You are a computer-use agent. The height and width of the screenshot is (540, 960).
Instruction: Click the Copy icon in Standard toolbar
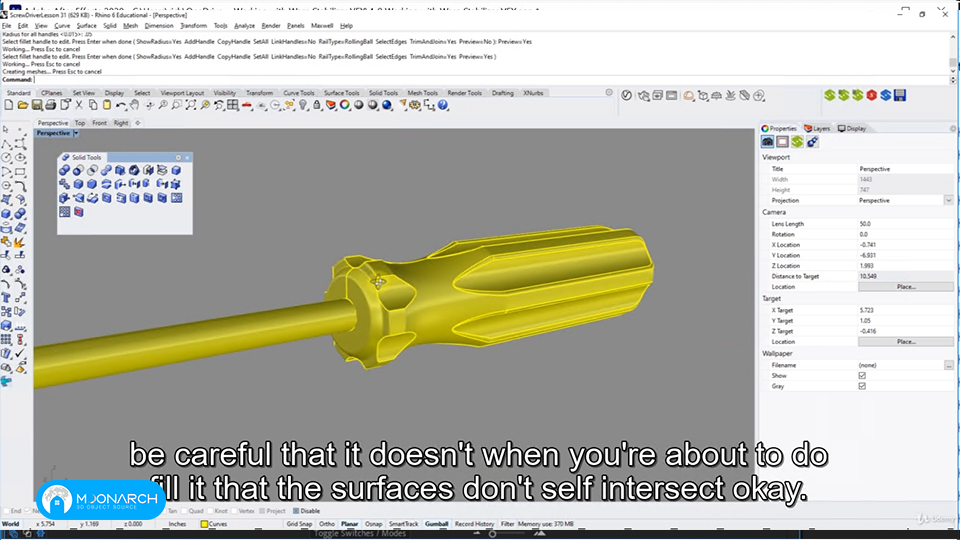(x=93, y=105)
